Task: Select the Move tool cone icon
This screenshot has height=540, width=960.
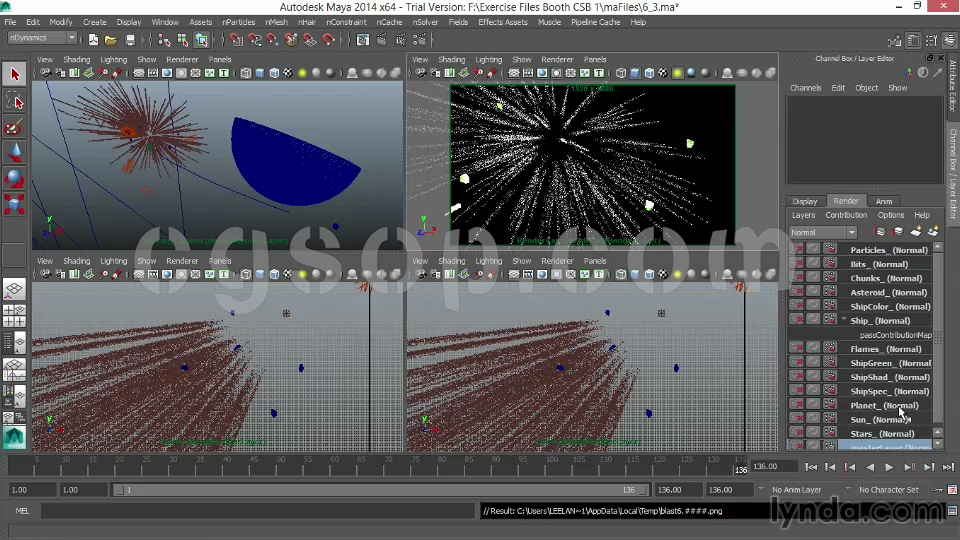Action: [x=15, y=153]
